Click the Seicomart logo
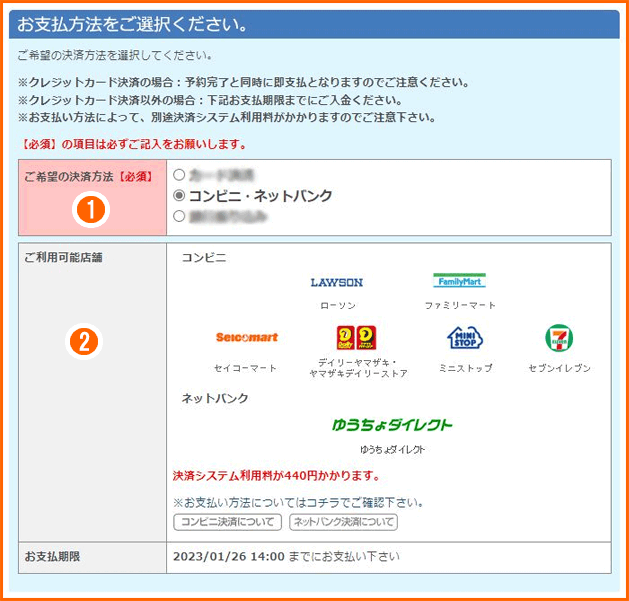Screen dimensions: 629x601 (x=247, y=337)
